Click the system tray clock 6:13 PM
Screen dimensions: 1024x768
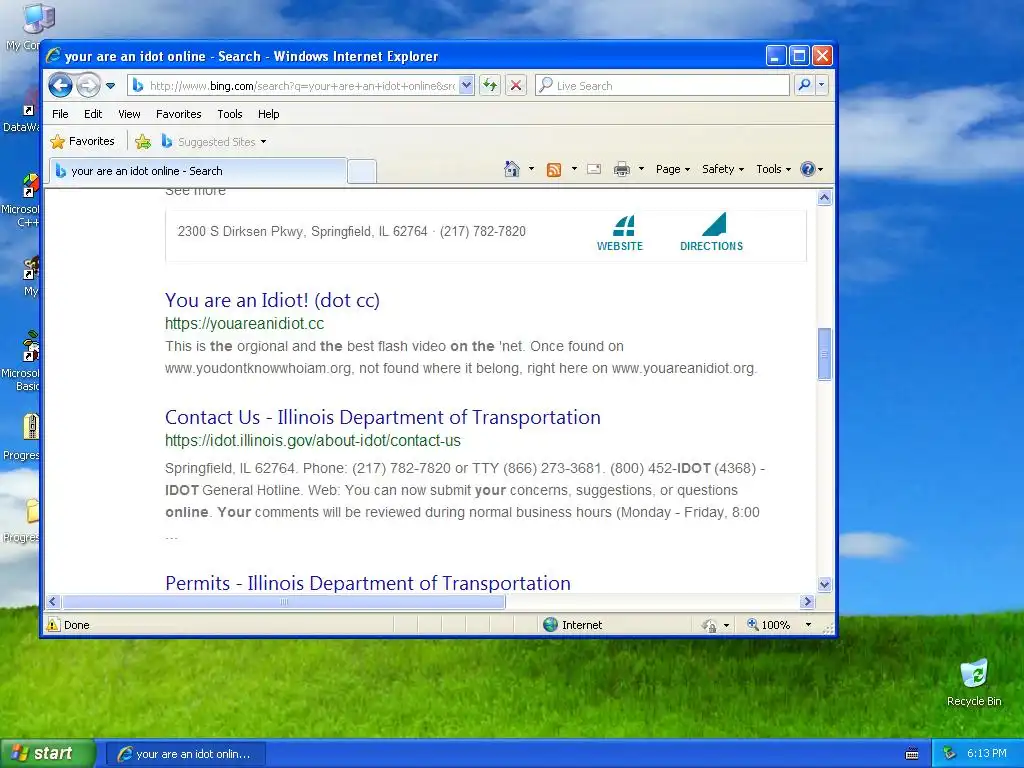tap(986, 754)
